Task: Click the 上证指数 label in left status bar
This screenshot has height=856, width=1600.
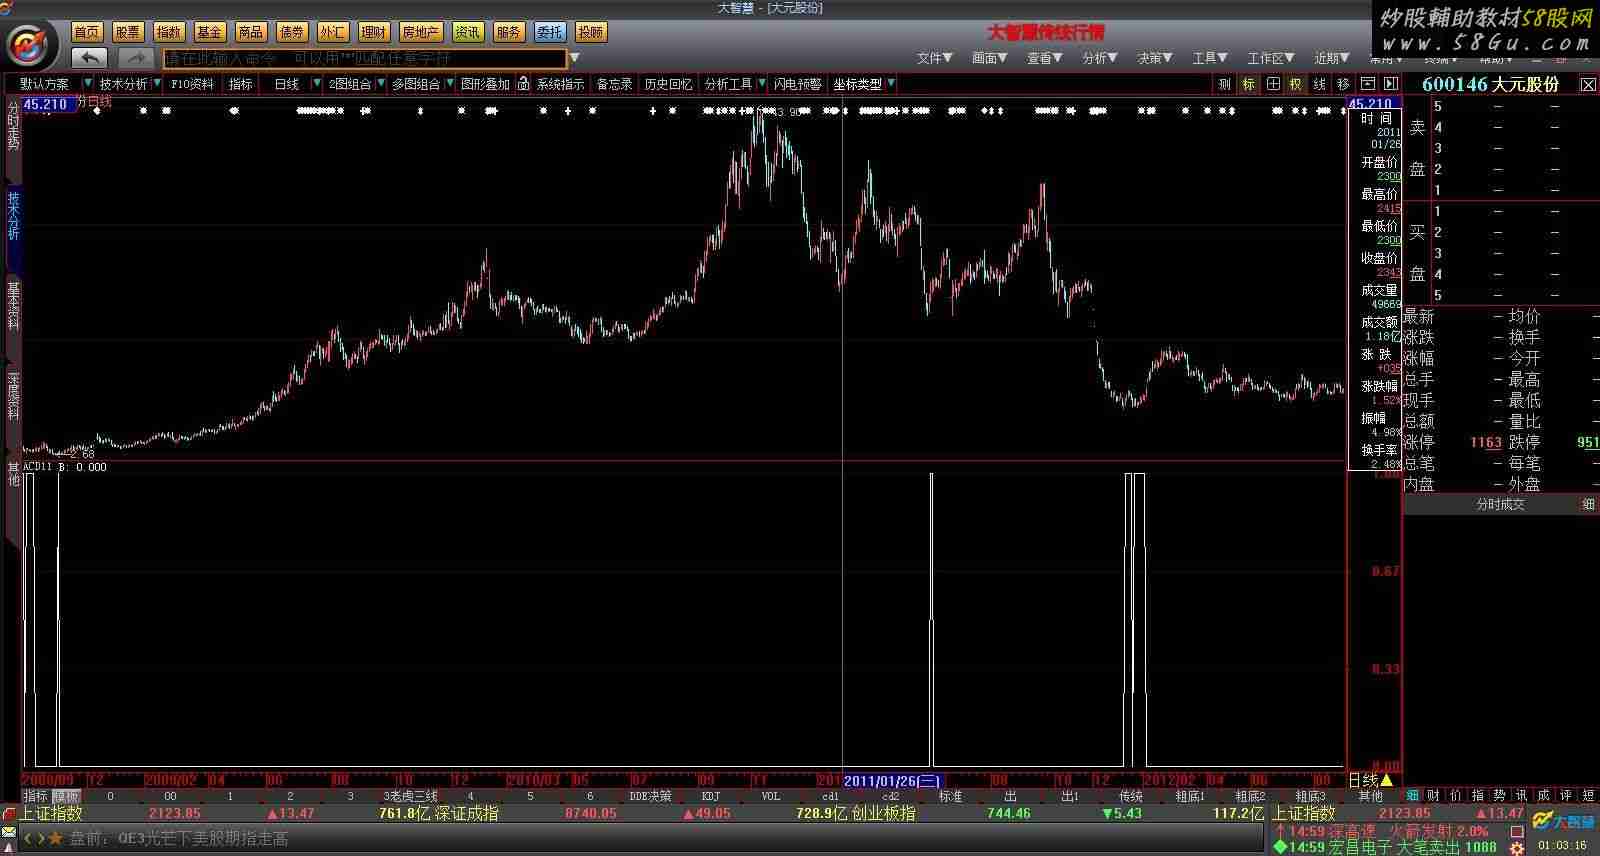Action: (x=51, y=814)
